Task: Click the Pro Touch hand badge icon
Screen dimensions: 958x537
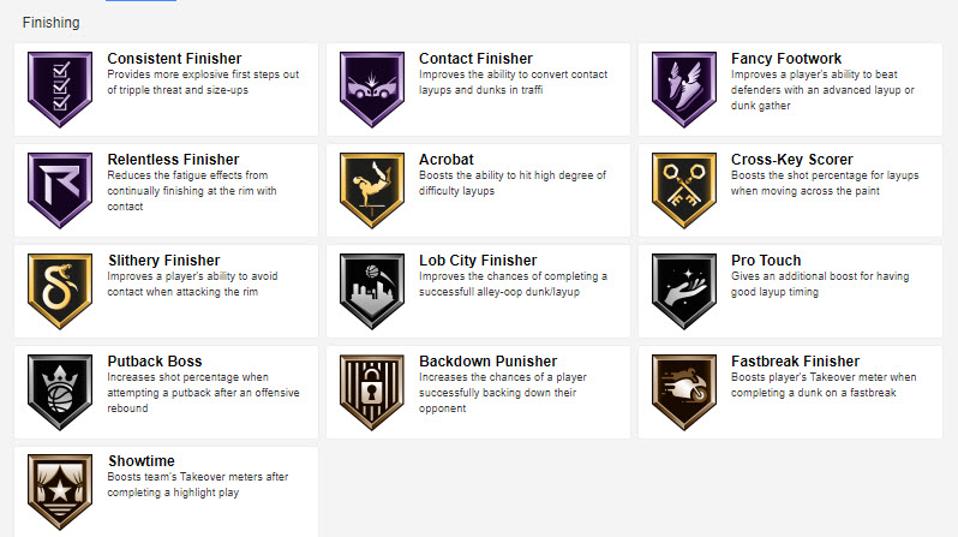Action: click(684, 291)
